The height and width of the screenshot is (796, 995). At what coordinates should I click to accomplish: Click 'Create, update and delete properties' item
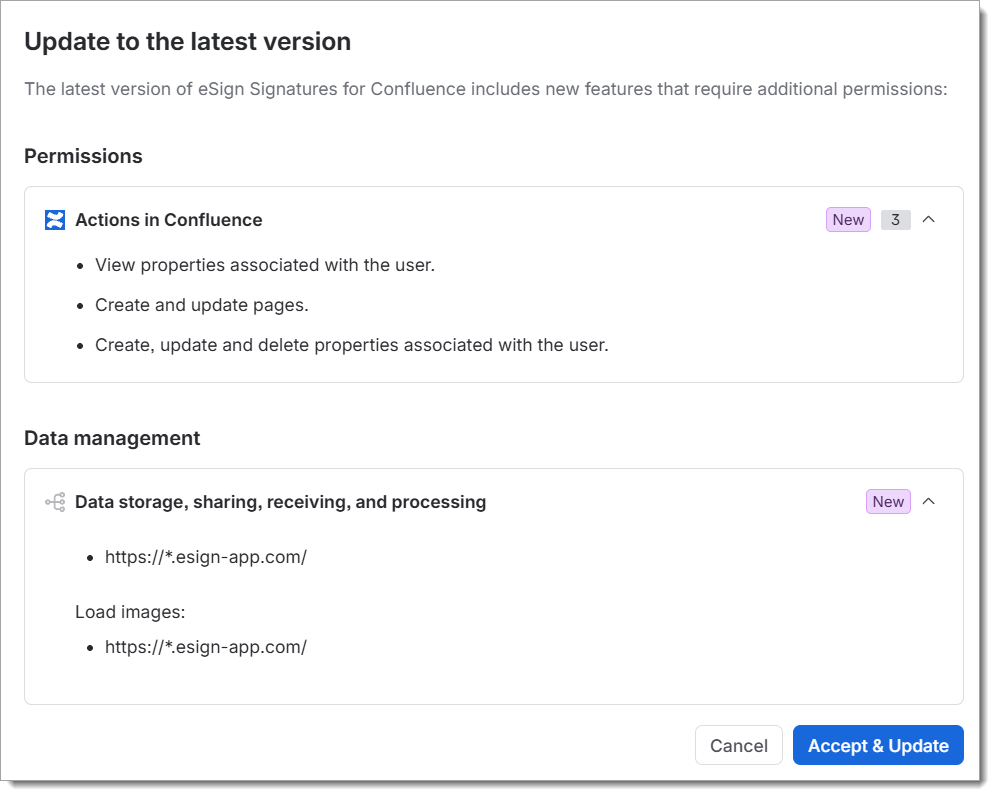[x=352, y=345]
